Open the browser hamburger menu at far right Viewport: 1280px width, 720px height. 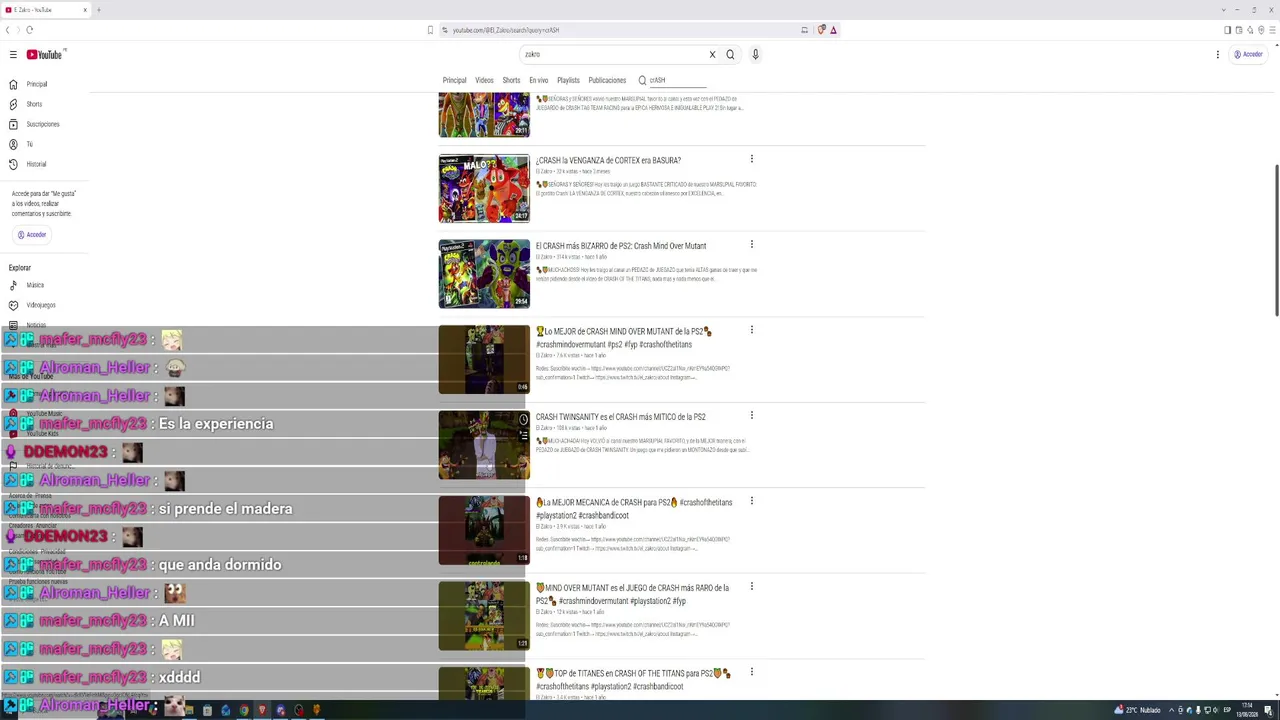point(1270,30)
